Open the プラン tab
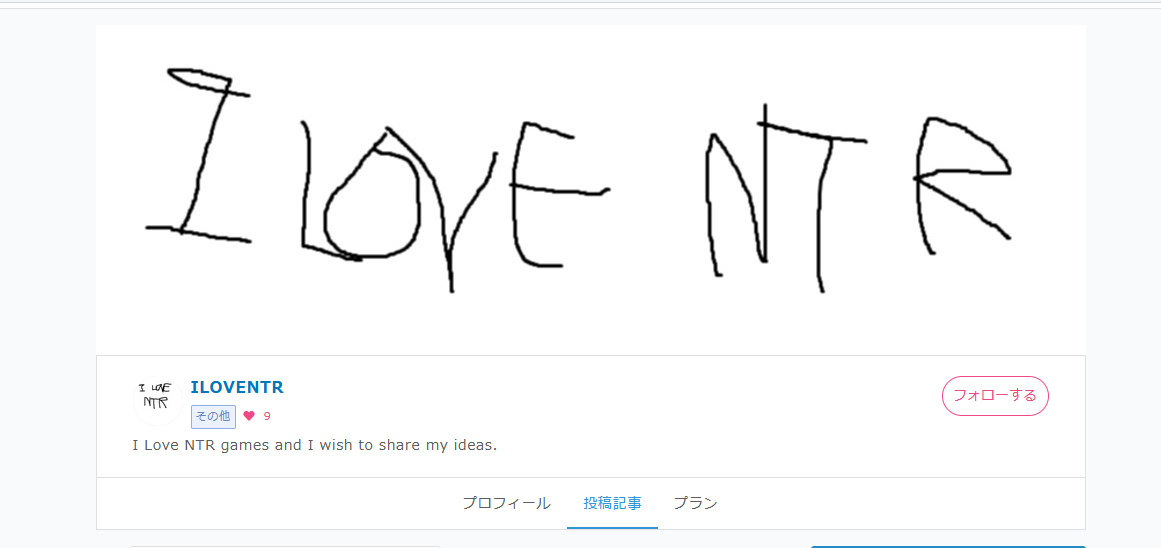1161x548 pixels. pos(695,504)
